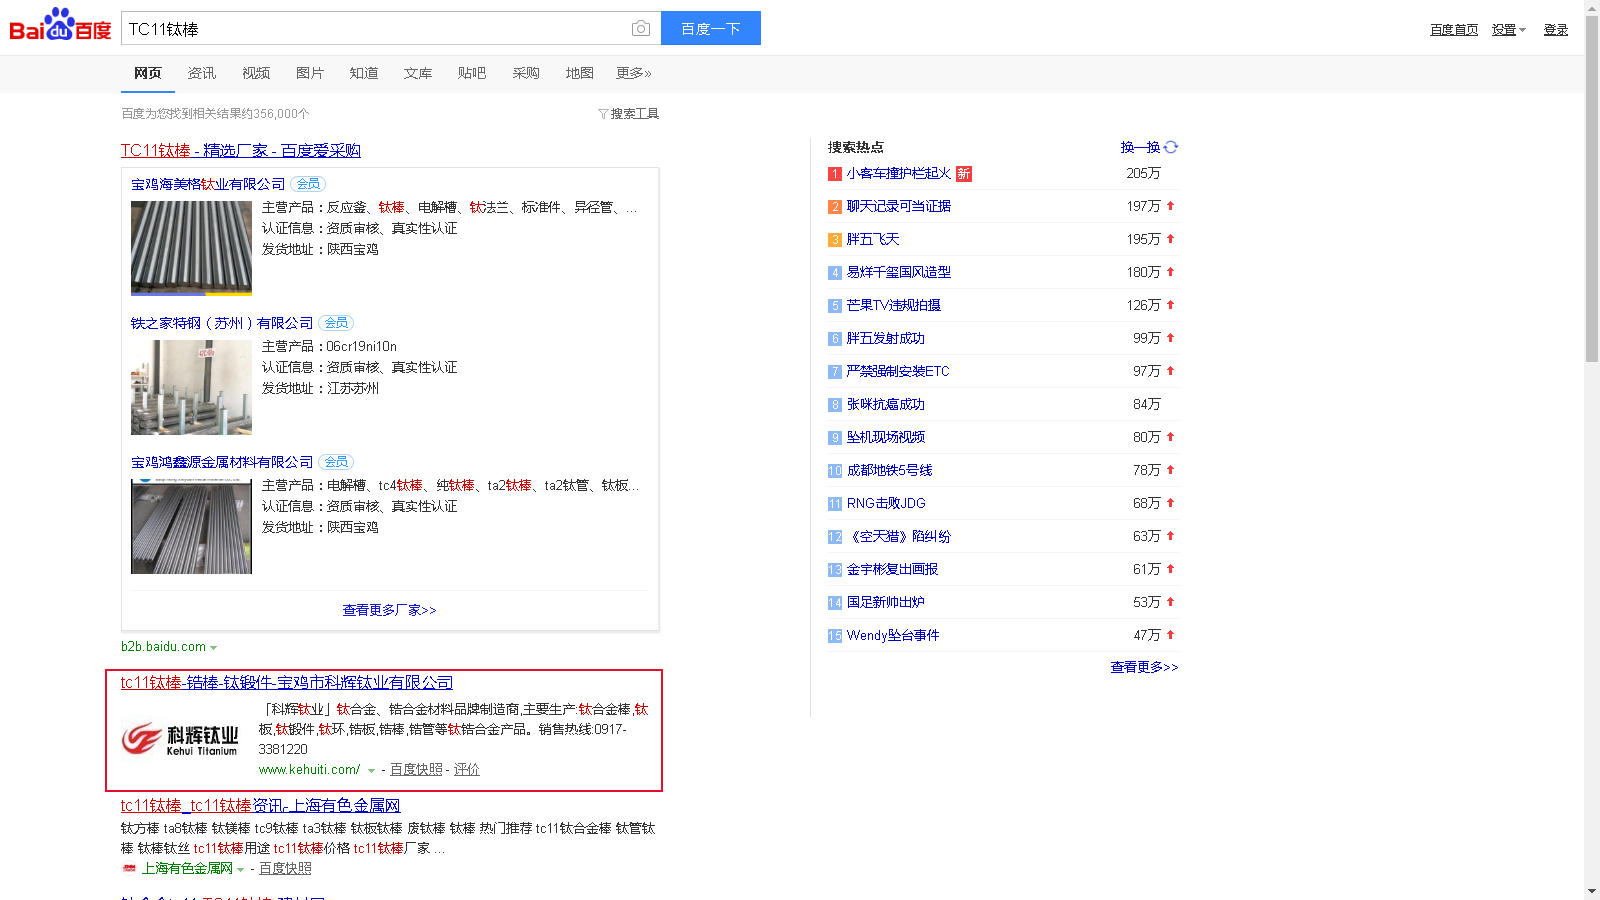Screen dimensions: 1600x900
Task: Click 评价 link for kehuiti result
Action: pos(467,769)
